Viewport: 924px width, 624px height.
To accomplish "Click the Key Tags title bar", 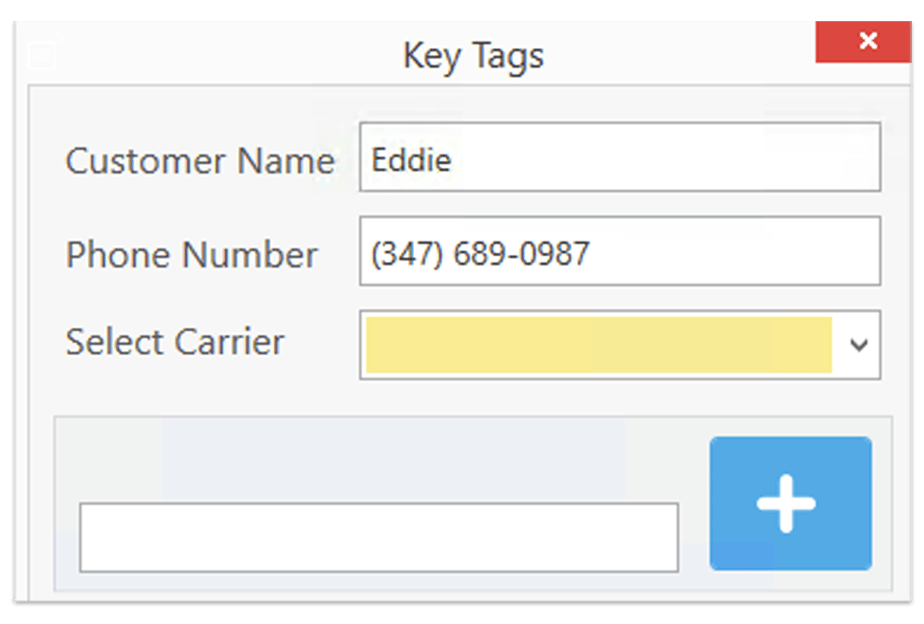I will pos(472,55).
